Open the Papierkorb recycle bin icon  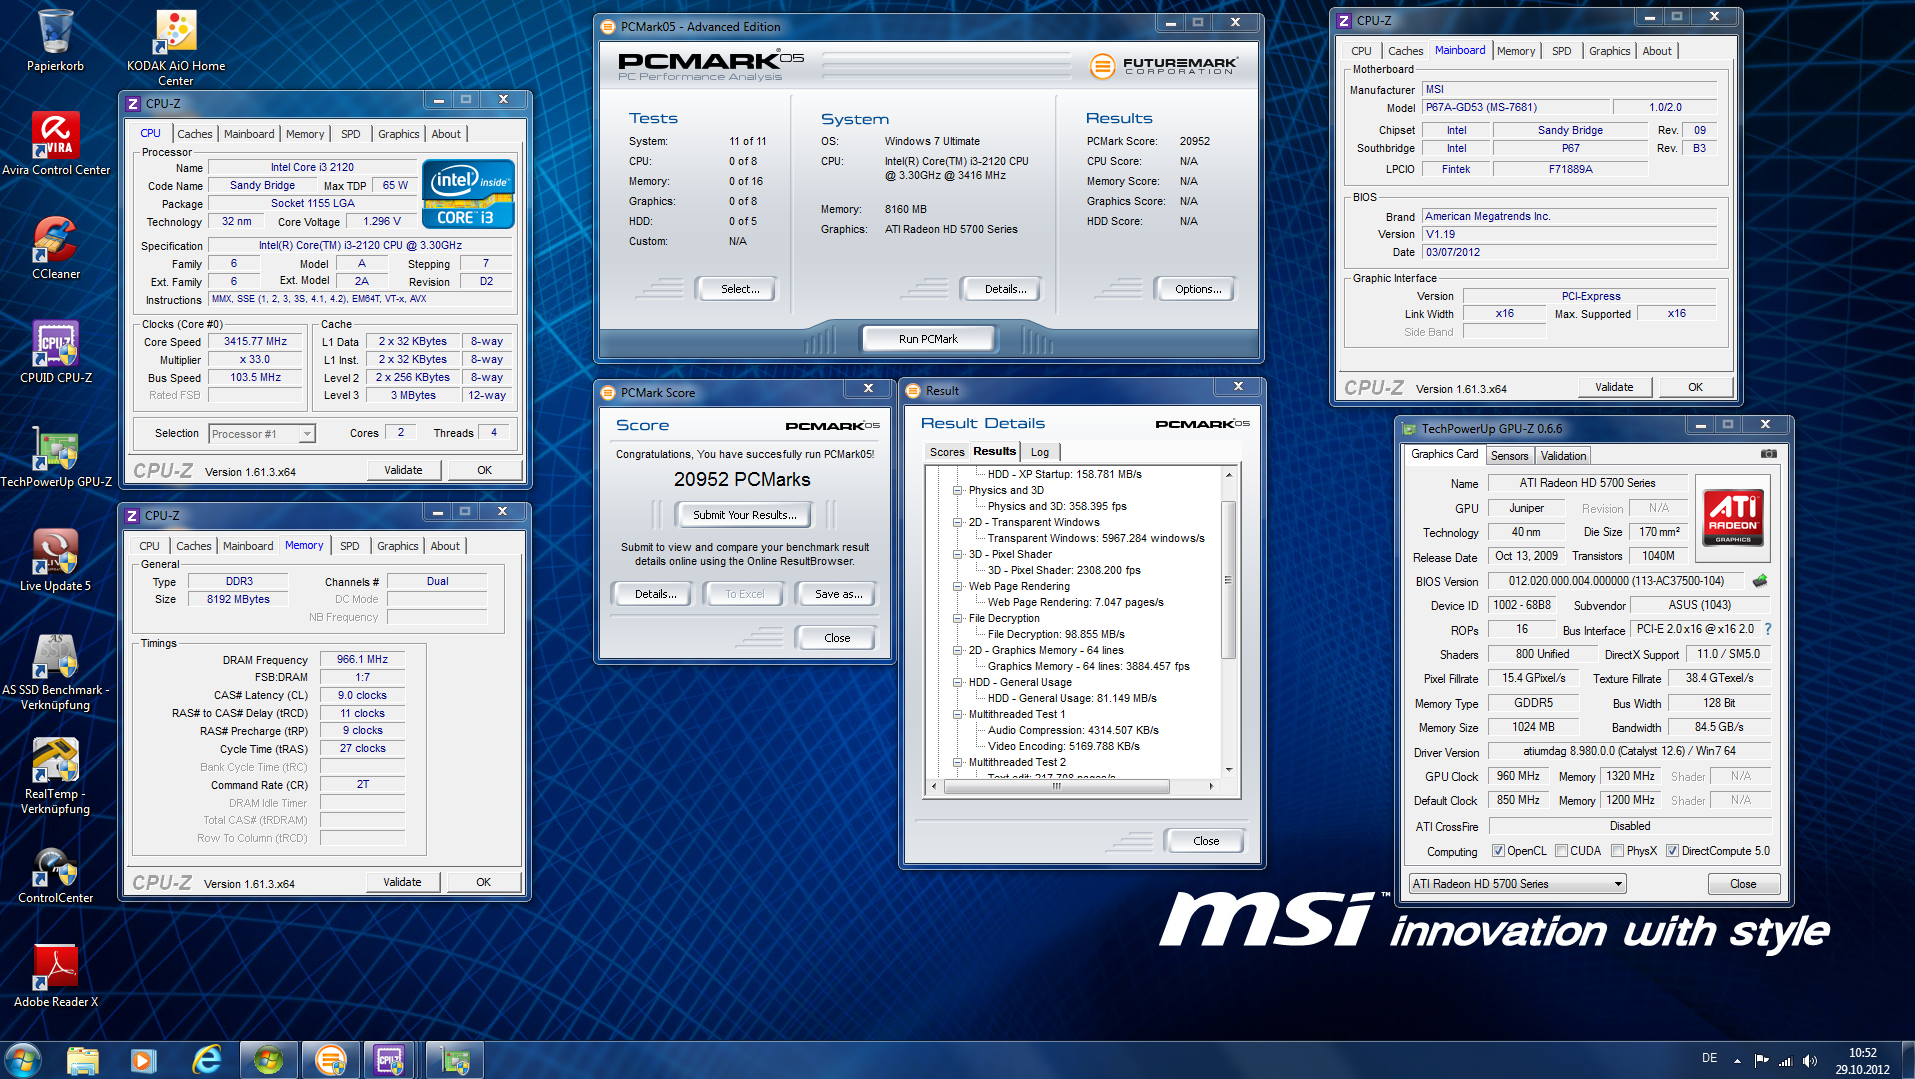[55, 40]
